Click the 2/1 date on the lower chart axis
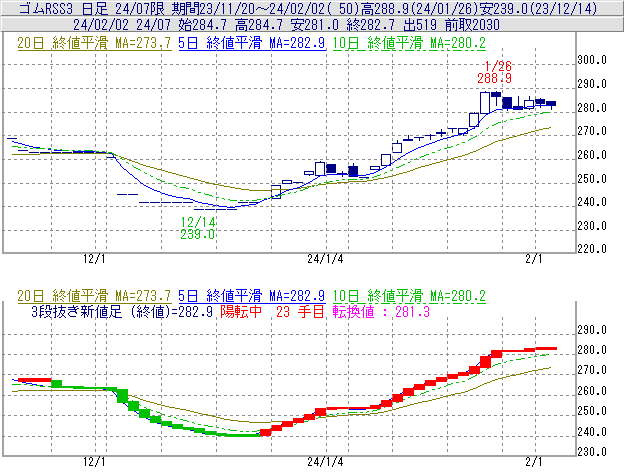 [534, 462]
